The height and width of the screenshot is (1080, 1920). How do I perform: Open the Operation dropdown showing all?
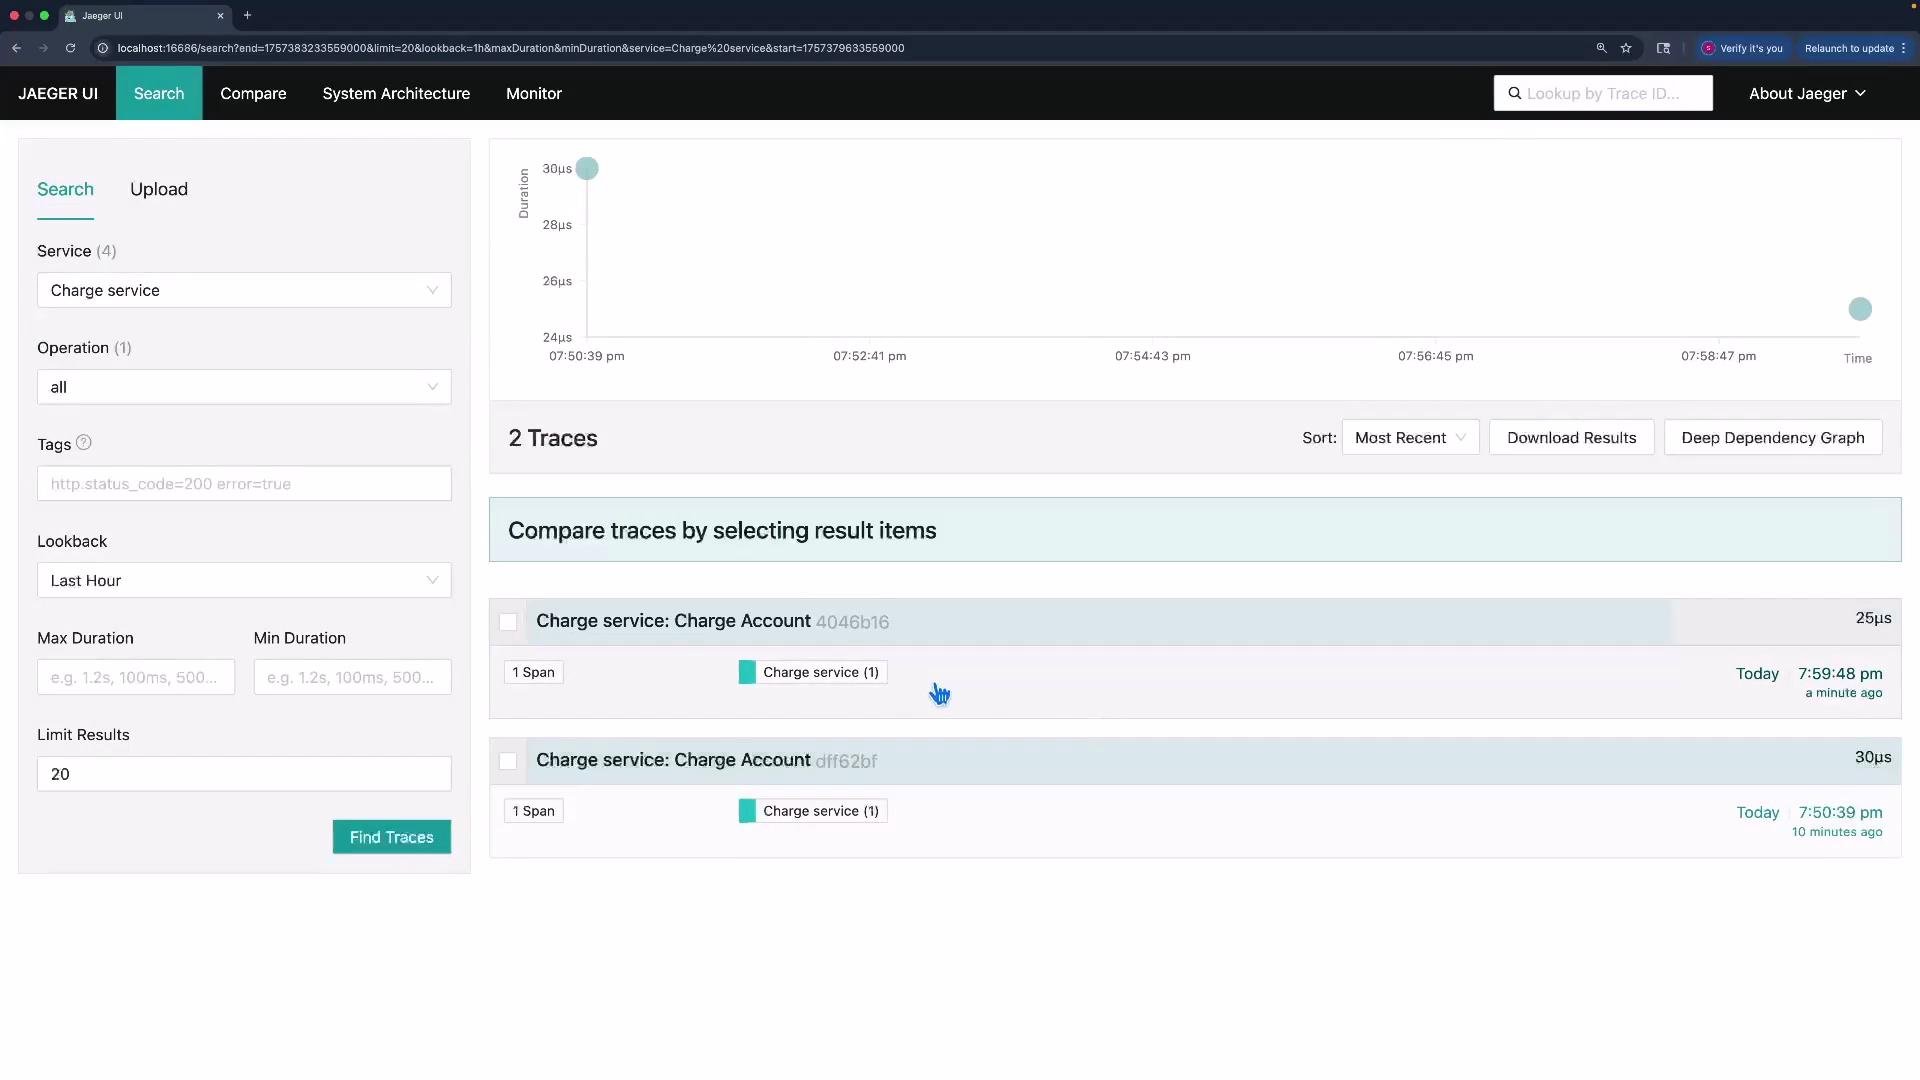[244, 387]
